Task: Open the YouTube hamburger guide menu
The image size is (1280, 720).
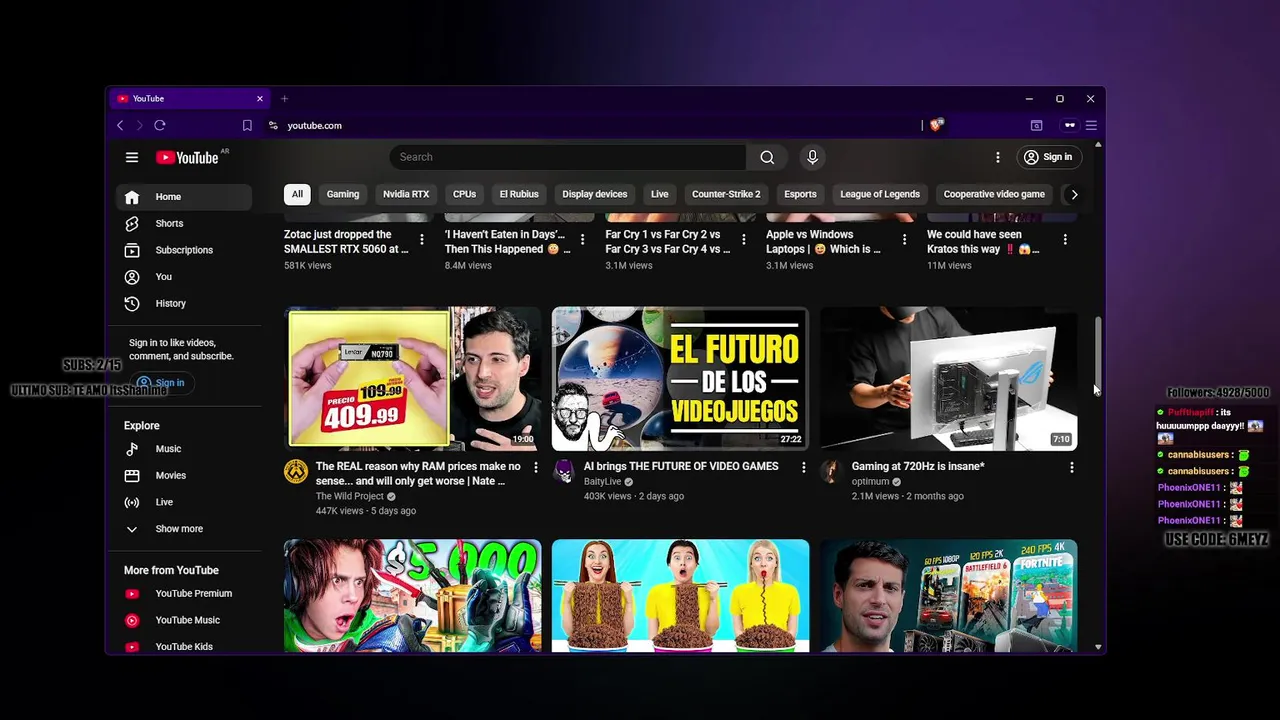Action: point(131,157)
